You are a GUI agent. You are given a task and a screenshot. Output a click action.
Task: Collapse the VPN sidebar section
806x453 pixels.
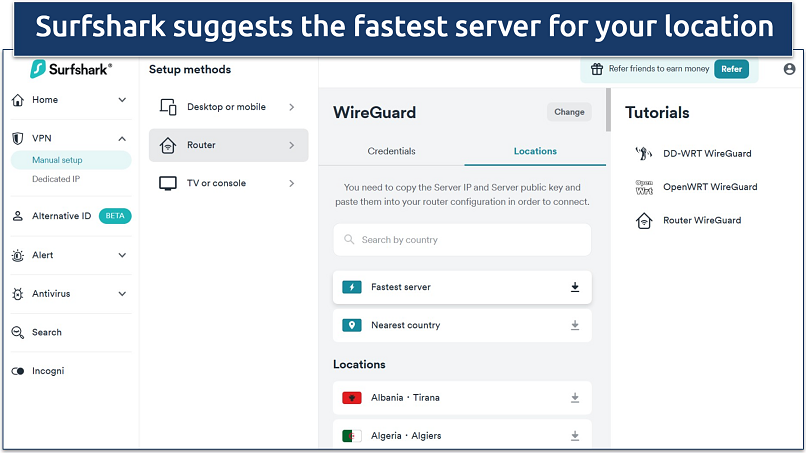(122, 139)
